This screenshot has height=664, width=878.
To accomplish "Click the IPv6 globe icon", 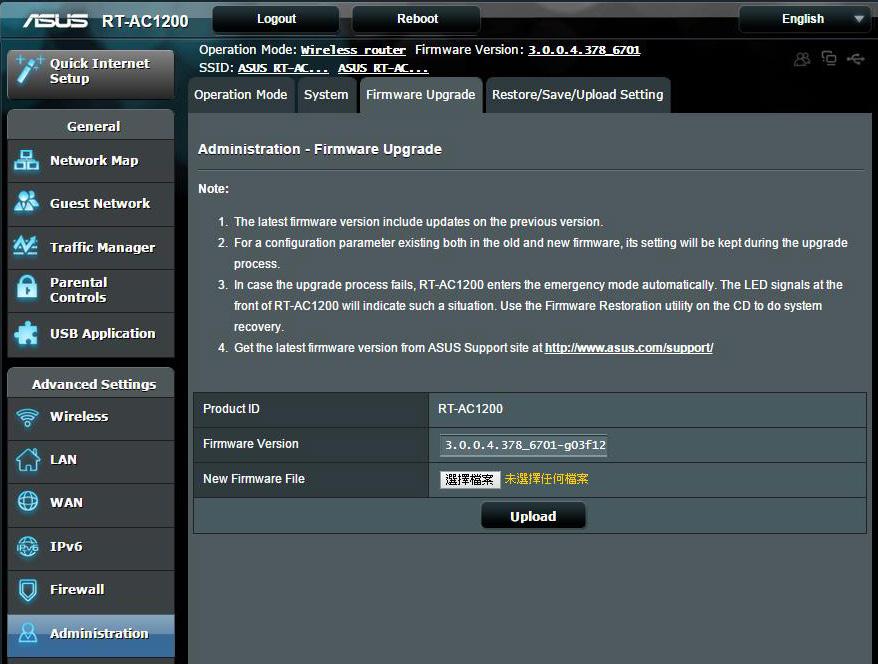I will point(27,546).
